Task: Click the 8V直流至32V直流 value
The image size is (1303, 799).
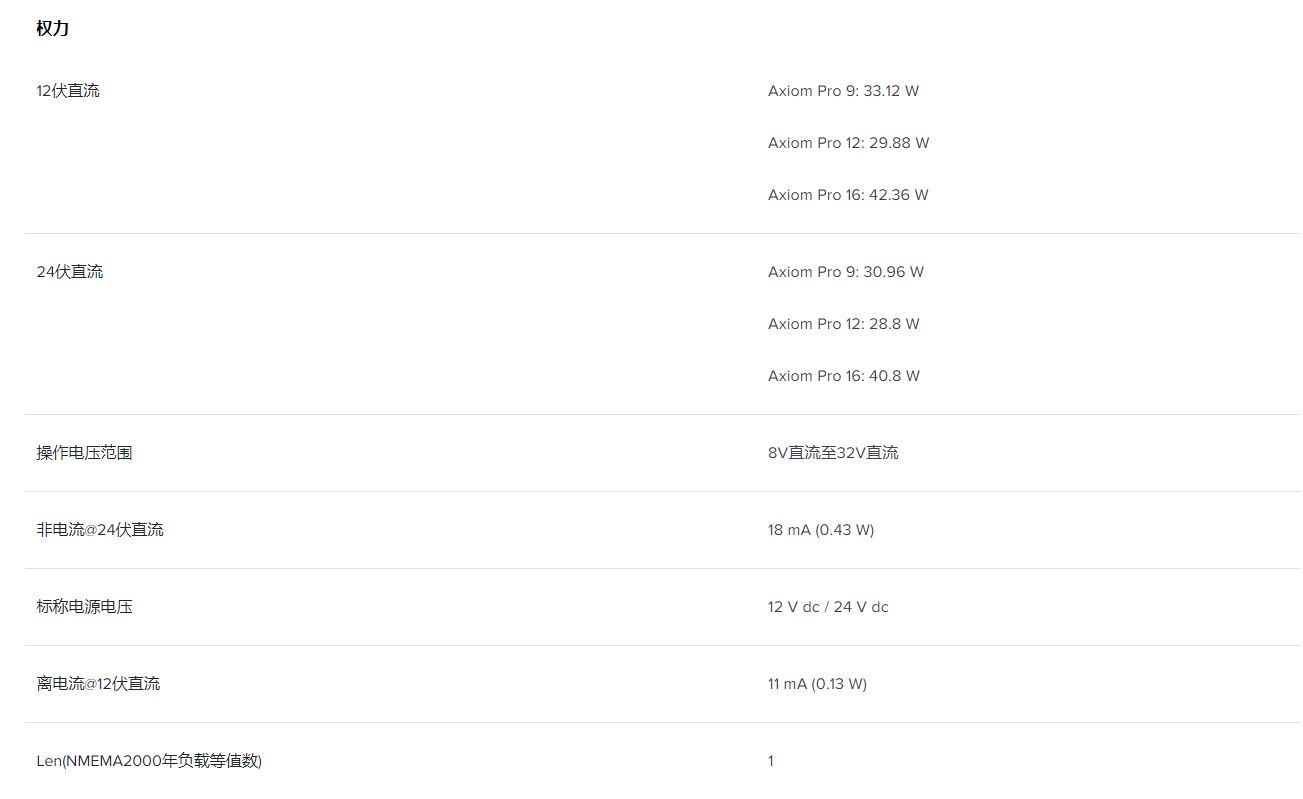Action: coord(833,453)
